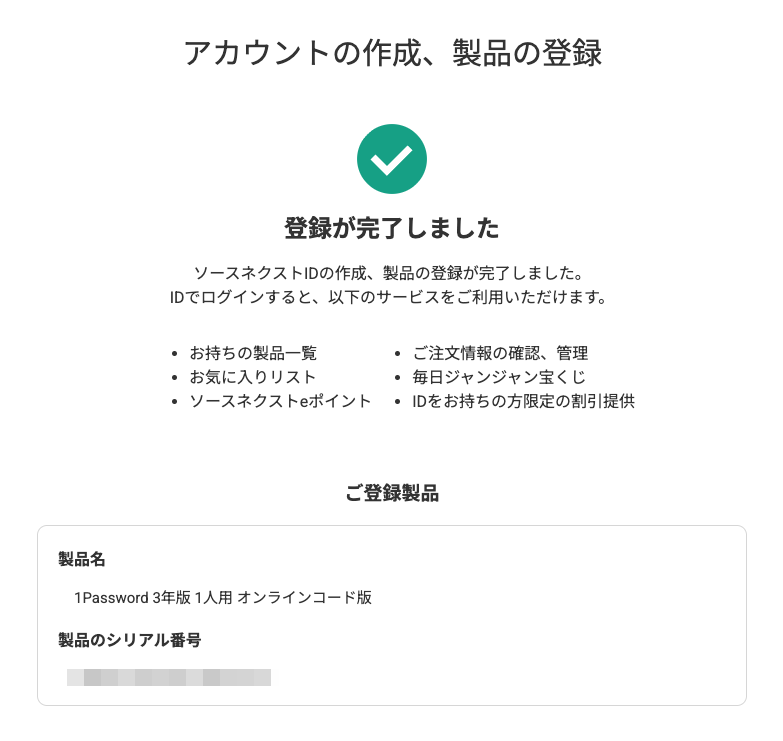Click the アカウントの作成、製品の登録 page title

[392, 53]
